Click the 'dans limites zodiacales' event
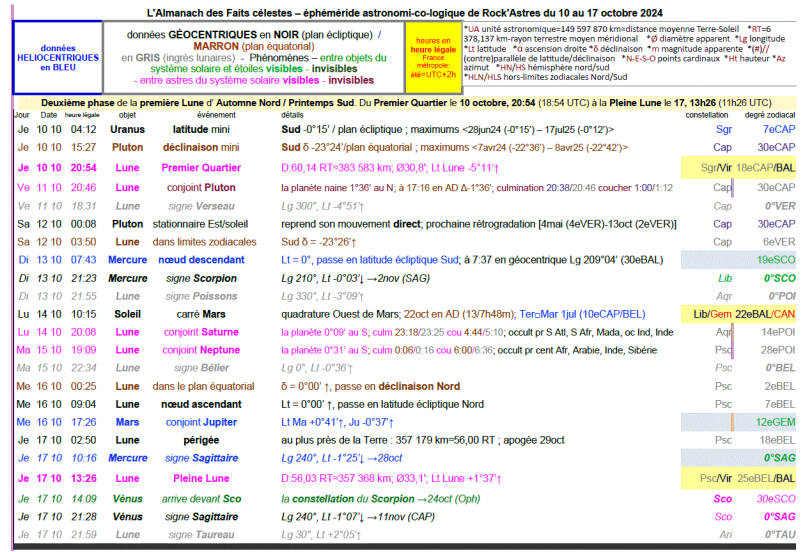The height and width of the screenshot is (552, 806). click(x=204, y=242)
